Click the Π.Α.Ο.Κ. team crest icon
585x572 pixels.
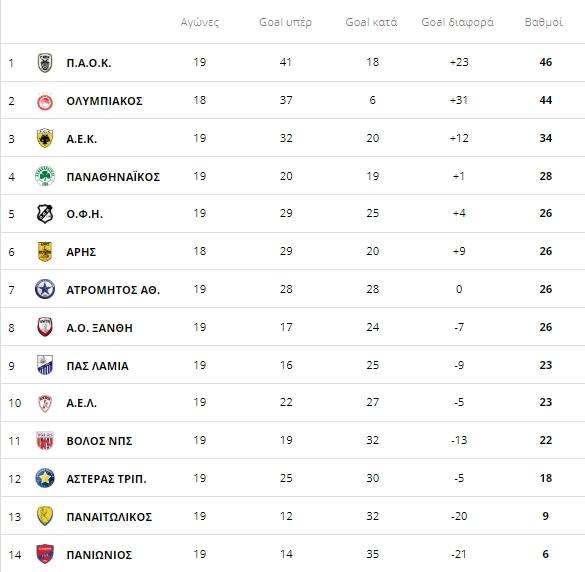point(45,63)
